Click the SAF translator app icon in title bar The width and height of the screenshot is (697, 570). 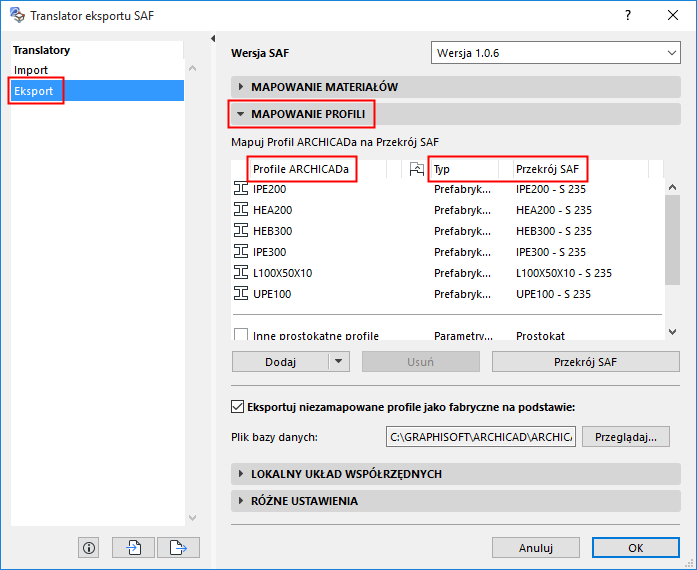tap(17, 15)
